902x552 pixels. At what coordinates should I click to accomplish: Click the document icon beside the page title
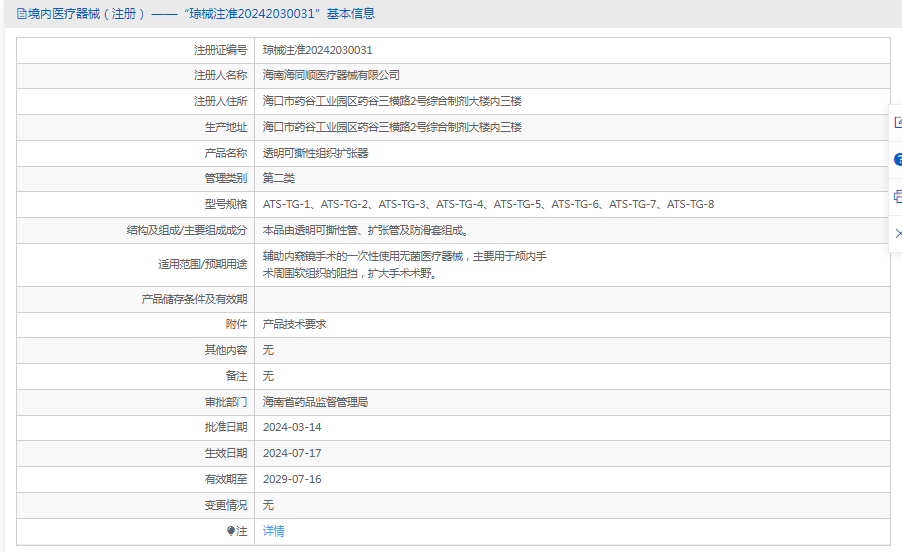pos(22,14)
